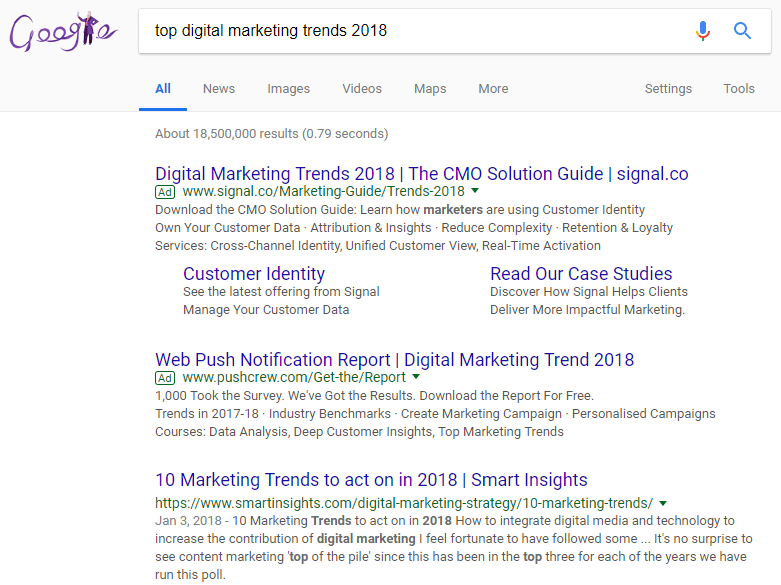
Task: Expand the arrow next to signal.co URL
Action: 475,190
